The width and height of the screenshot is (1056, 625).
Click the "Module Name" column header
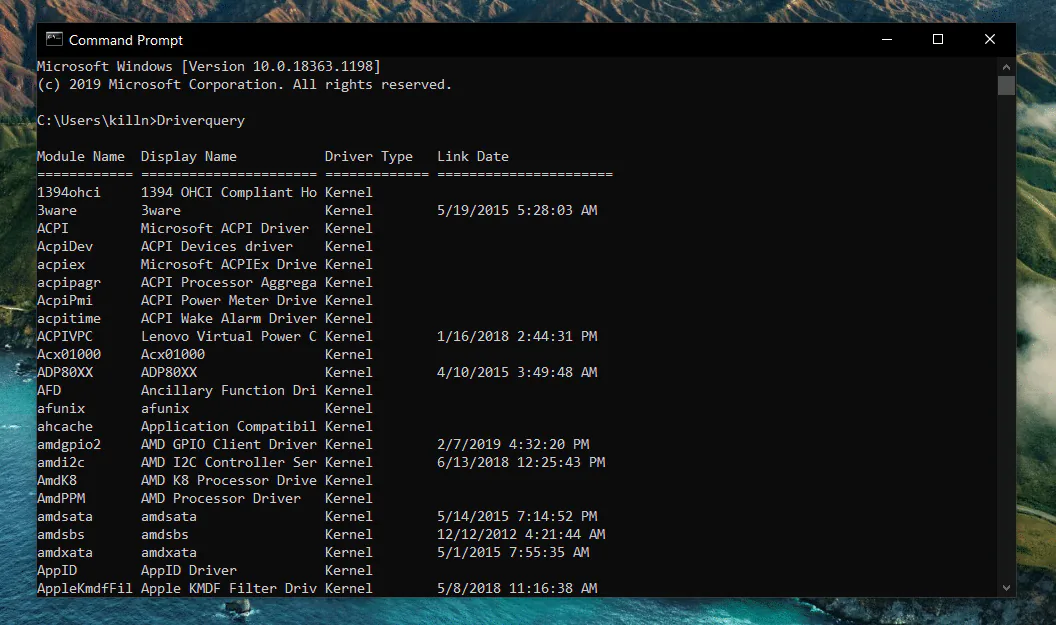tap(81, 156)
